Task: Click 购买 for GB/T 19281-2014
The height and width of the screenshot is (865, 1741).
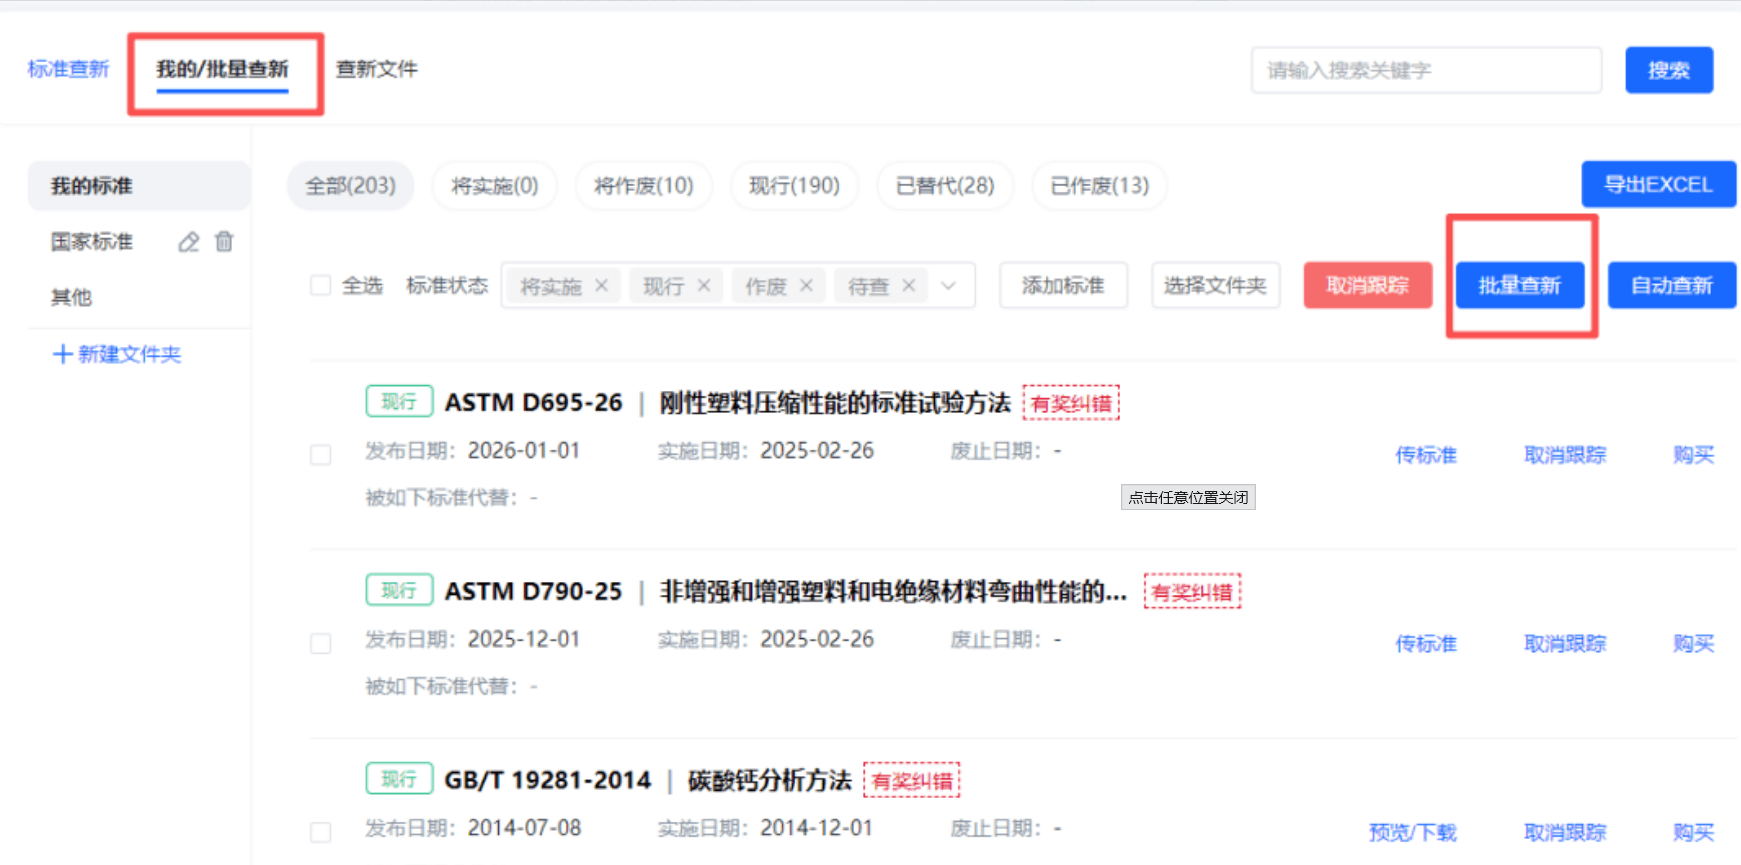Action: 1693,832
